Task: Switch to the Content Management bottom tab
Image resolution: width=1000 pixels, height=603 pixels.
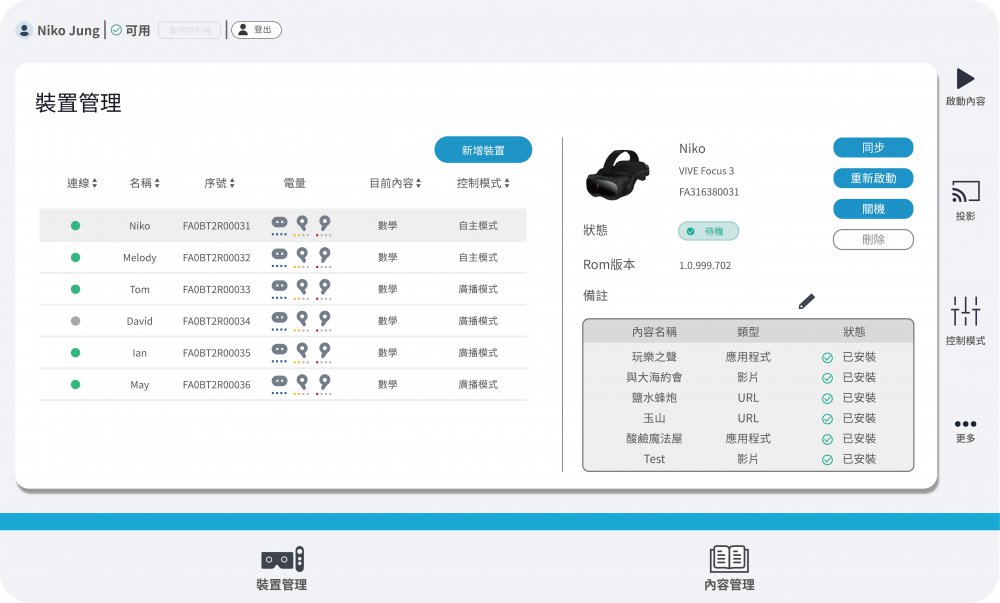Action: (729, 568)
